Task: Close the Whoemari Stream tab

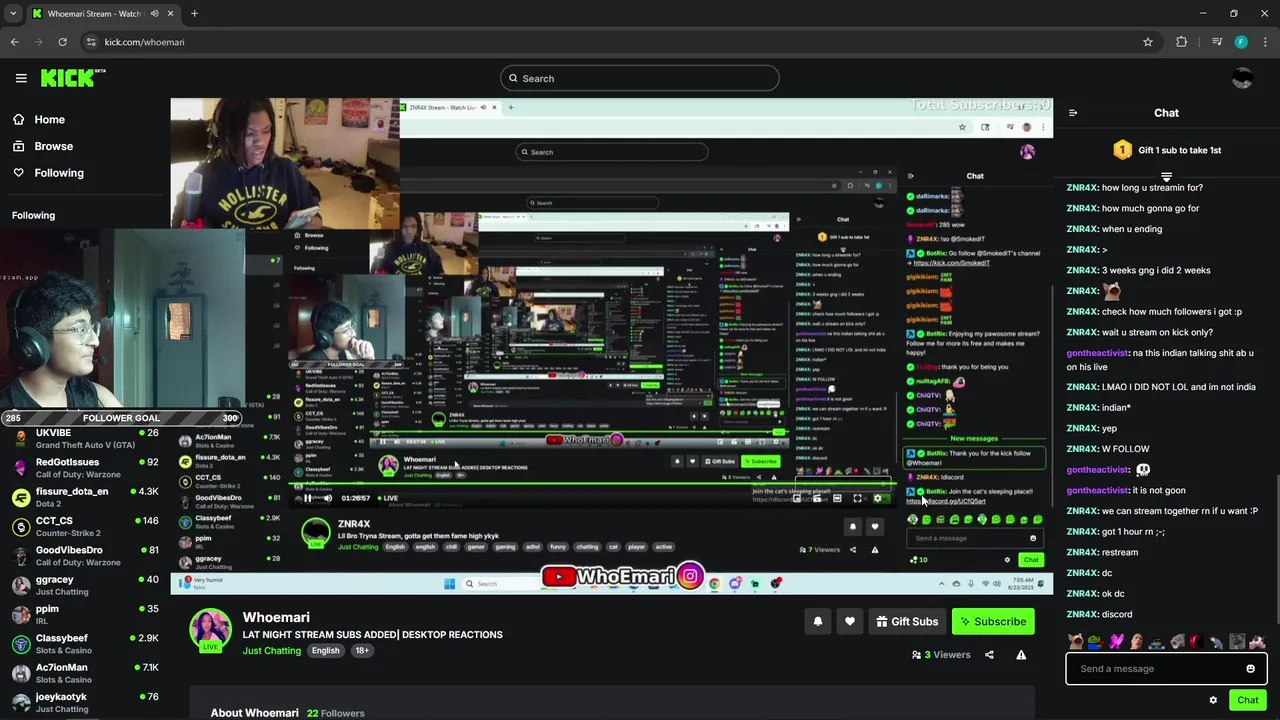Action: click(170, 14)
